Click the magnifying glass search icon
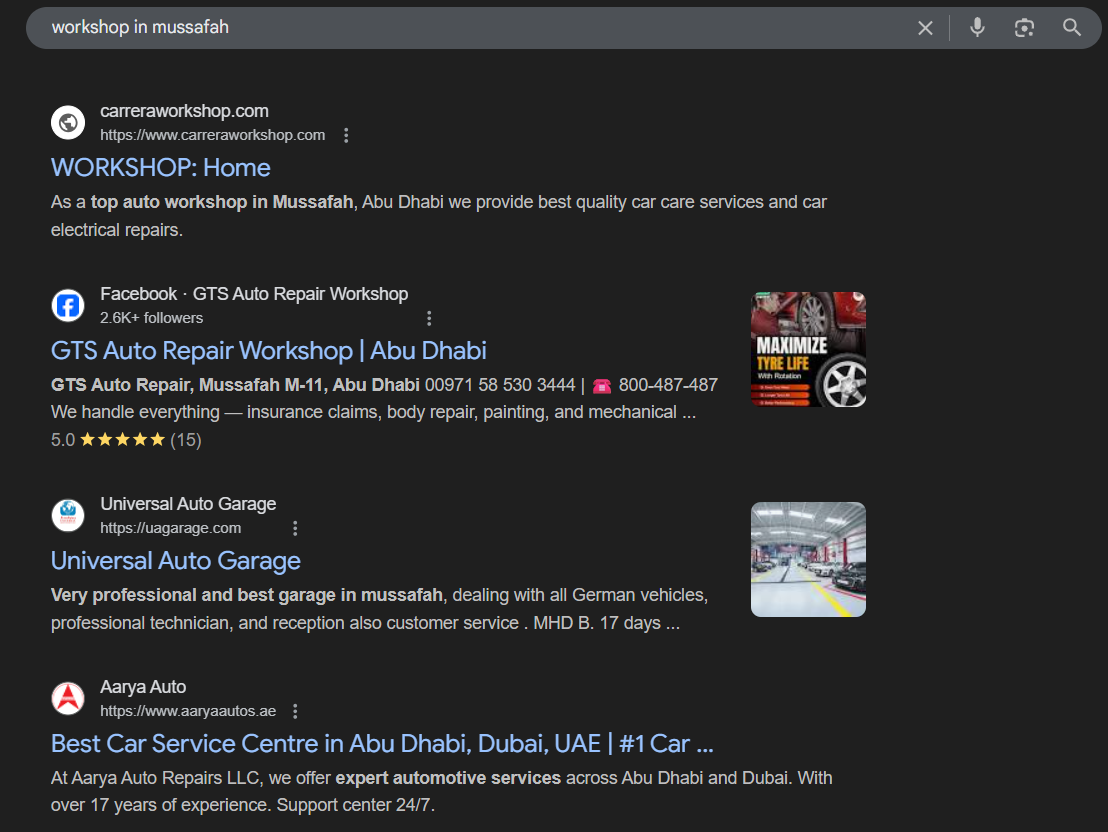Image resolution: width=1108 pixels, height=832 pixels. 1072,27
